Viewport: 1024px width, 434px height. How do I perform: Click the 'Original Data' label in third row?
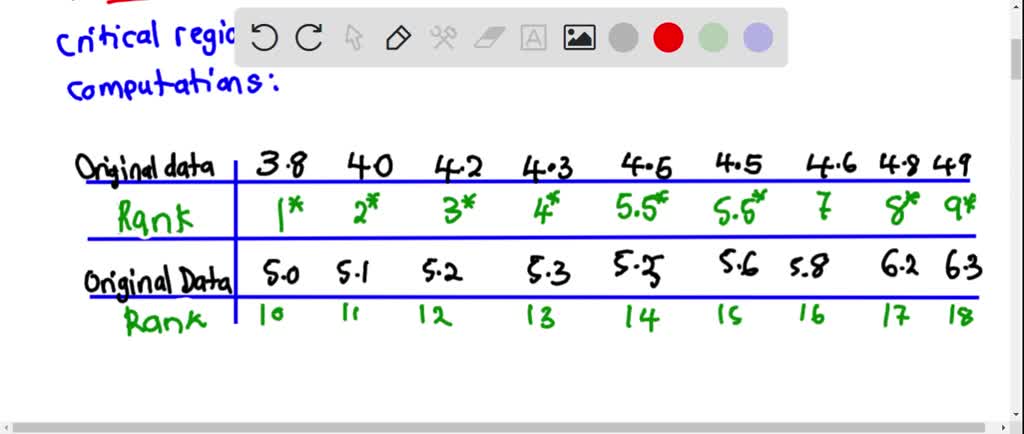158,281
